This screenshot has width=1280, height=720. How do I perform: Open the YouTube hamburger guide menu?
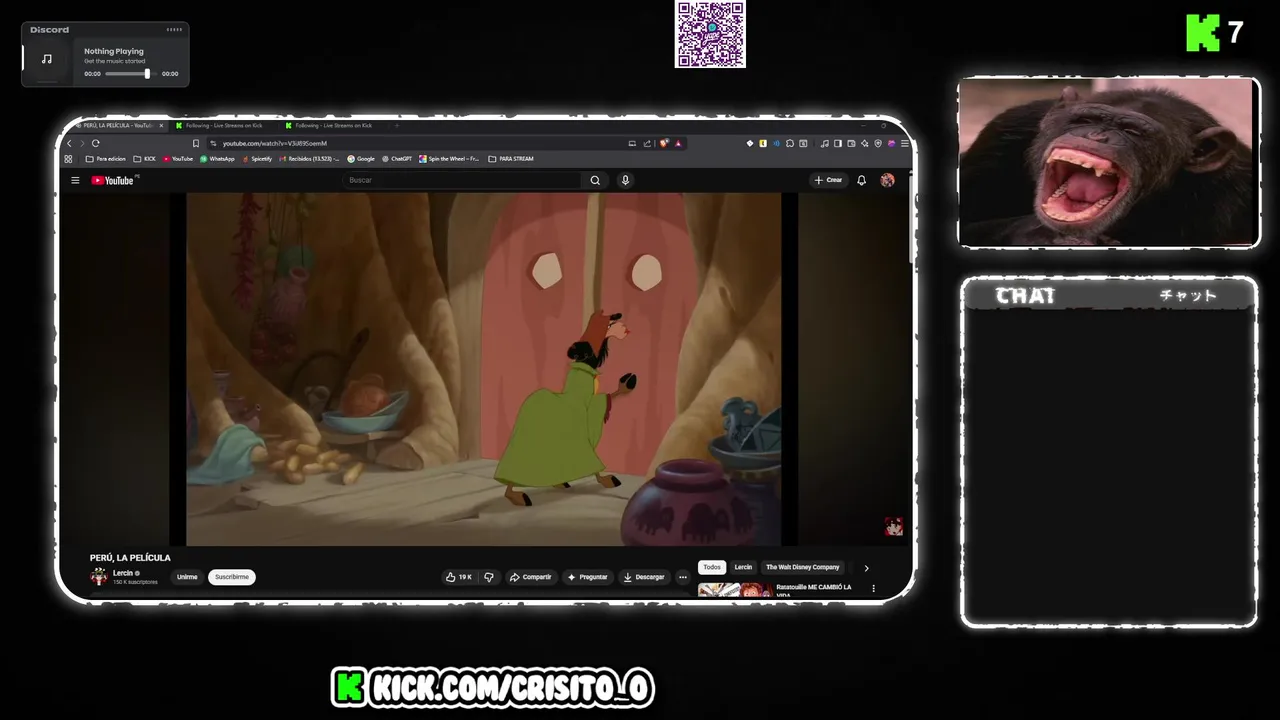point(75,180)
